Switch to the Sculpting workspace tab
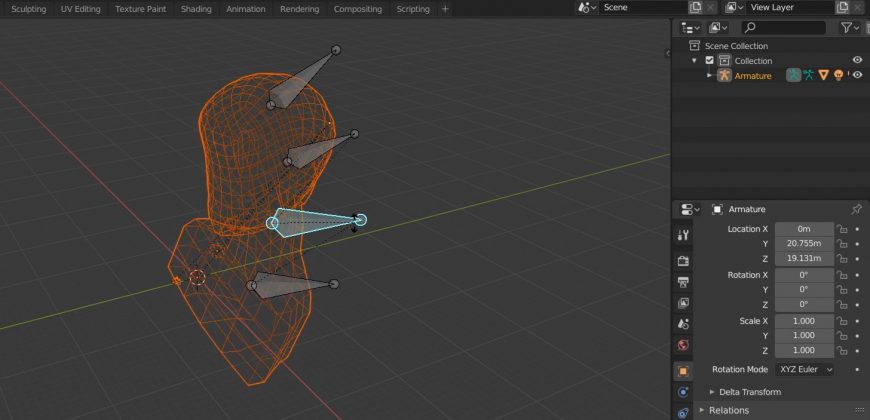 [x=29, y=9]
